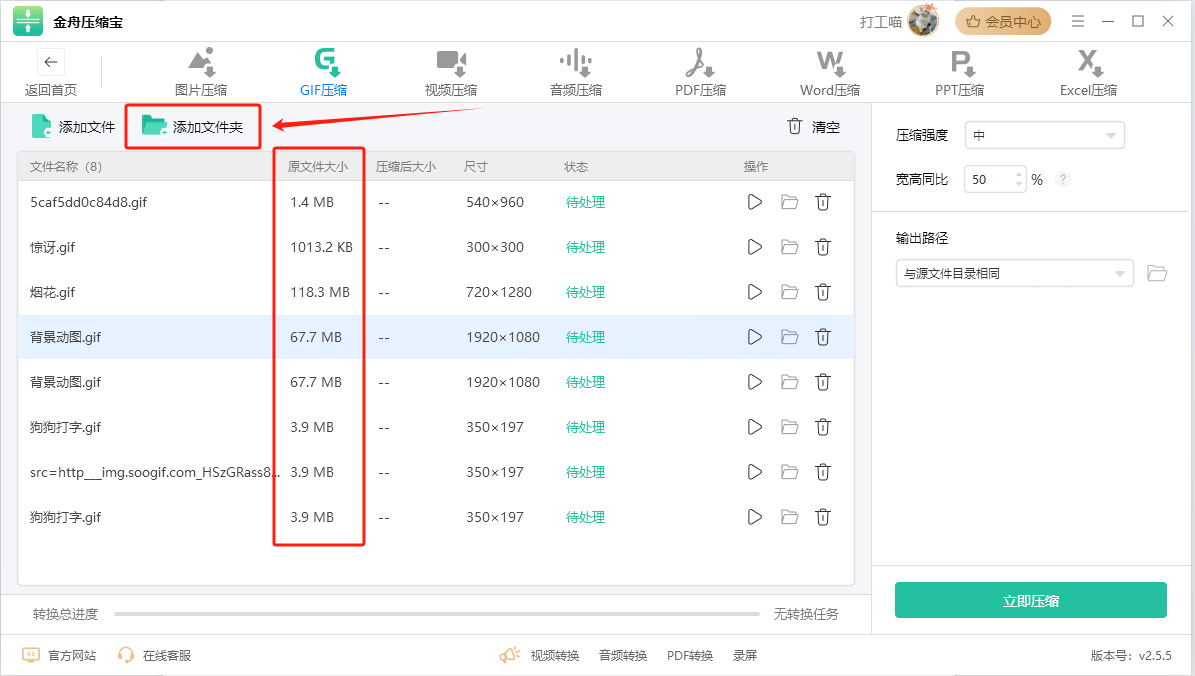Screen dimensions: 1195x676
Task: Increase the 宽高同比 percentage value
Action: 1019,174
